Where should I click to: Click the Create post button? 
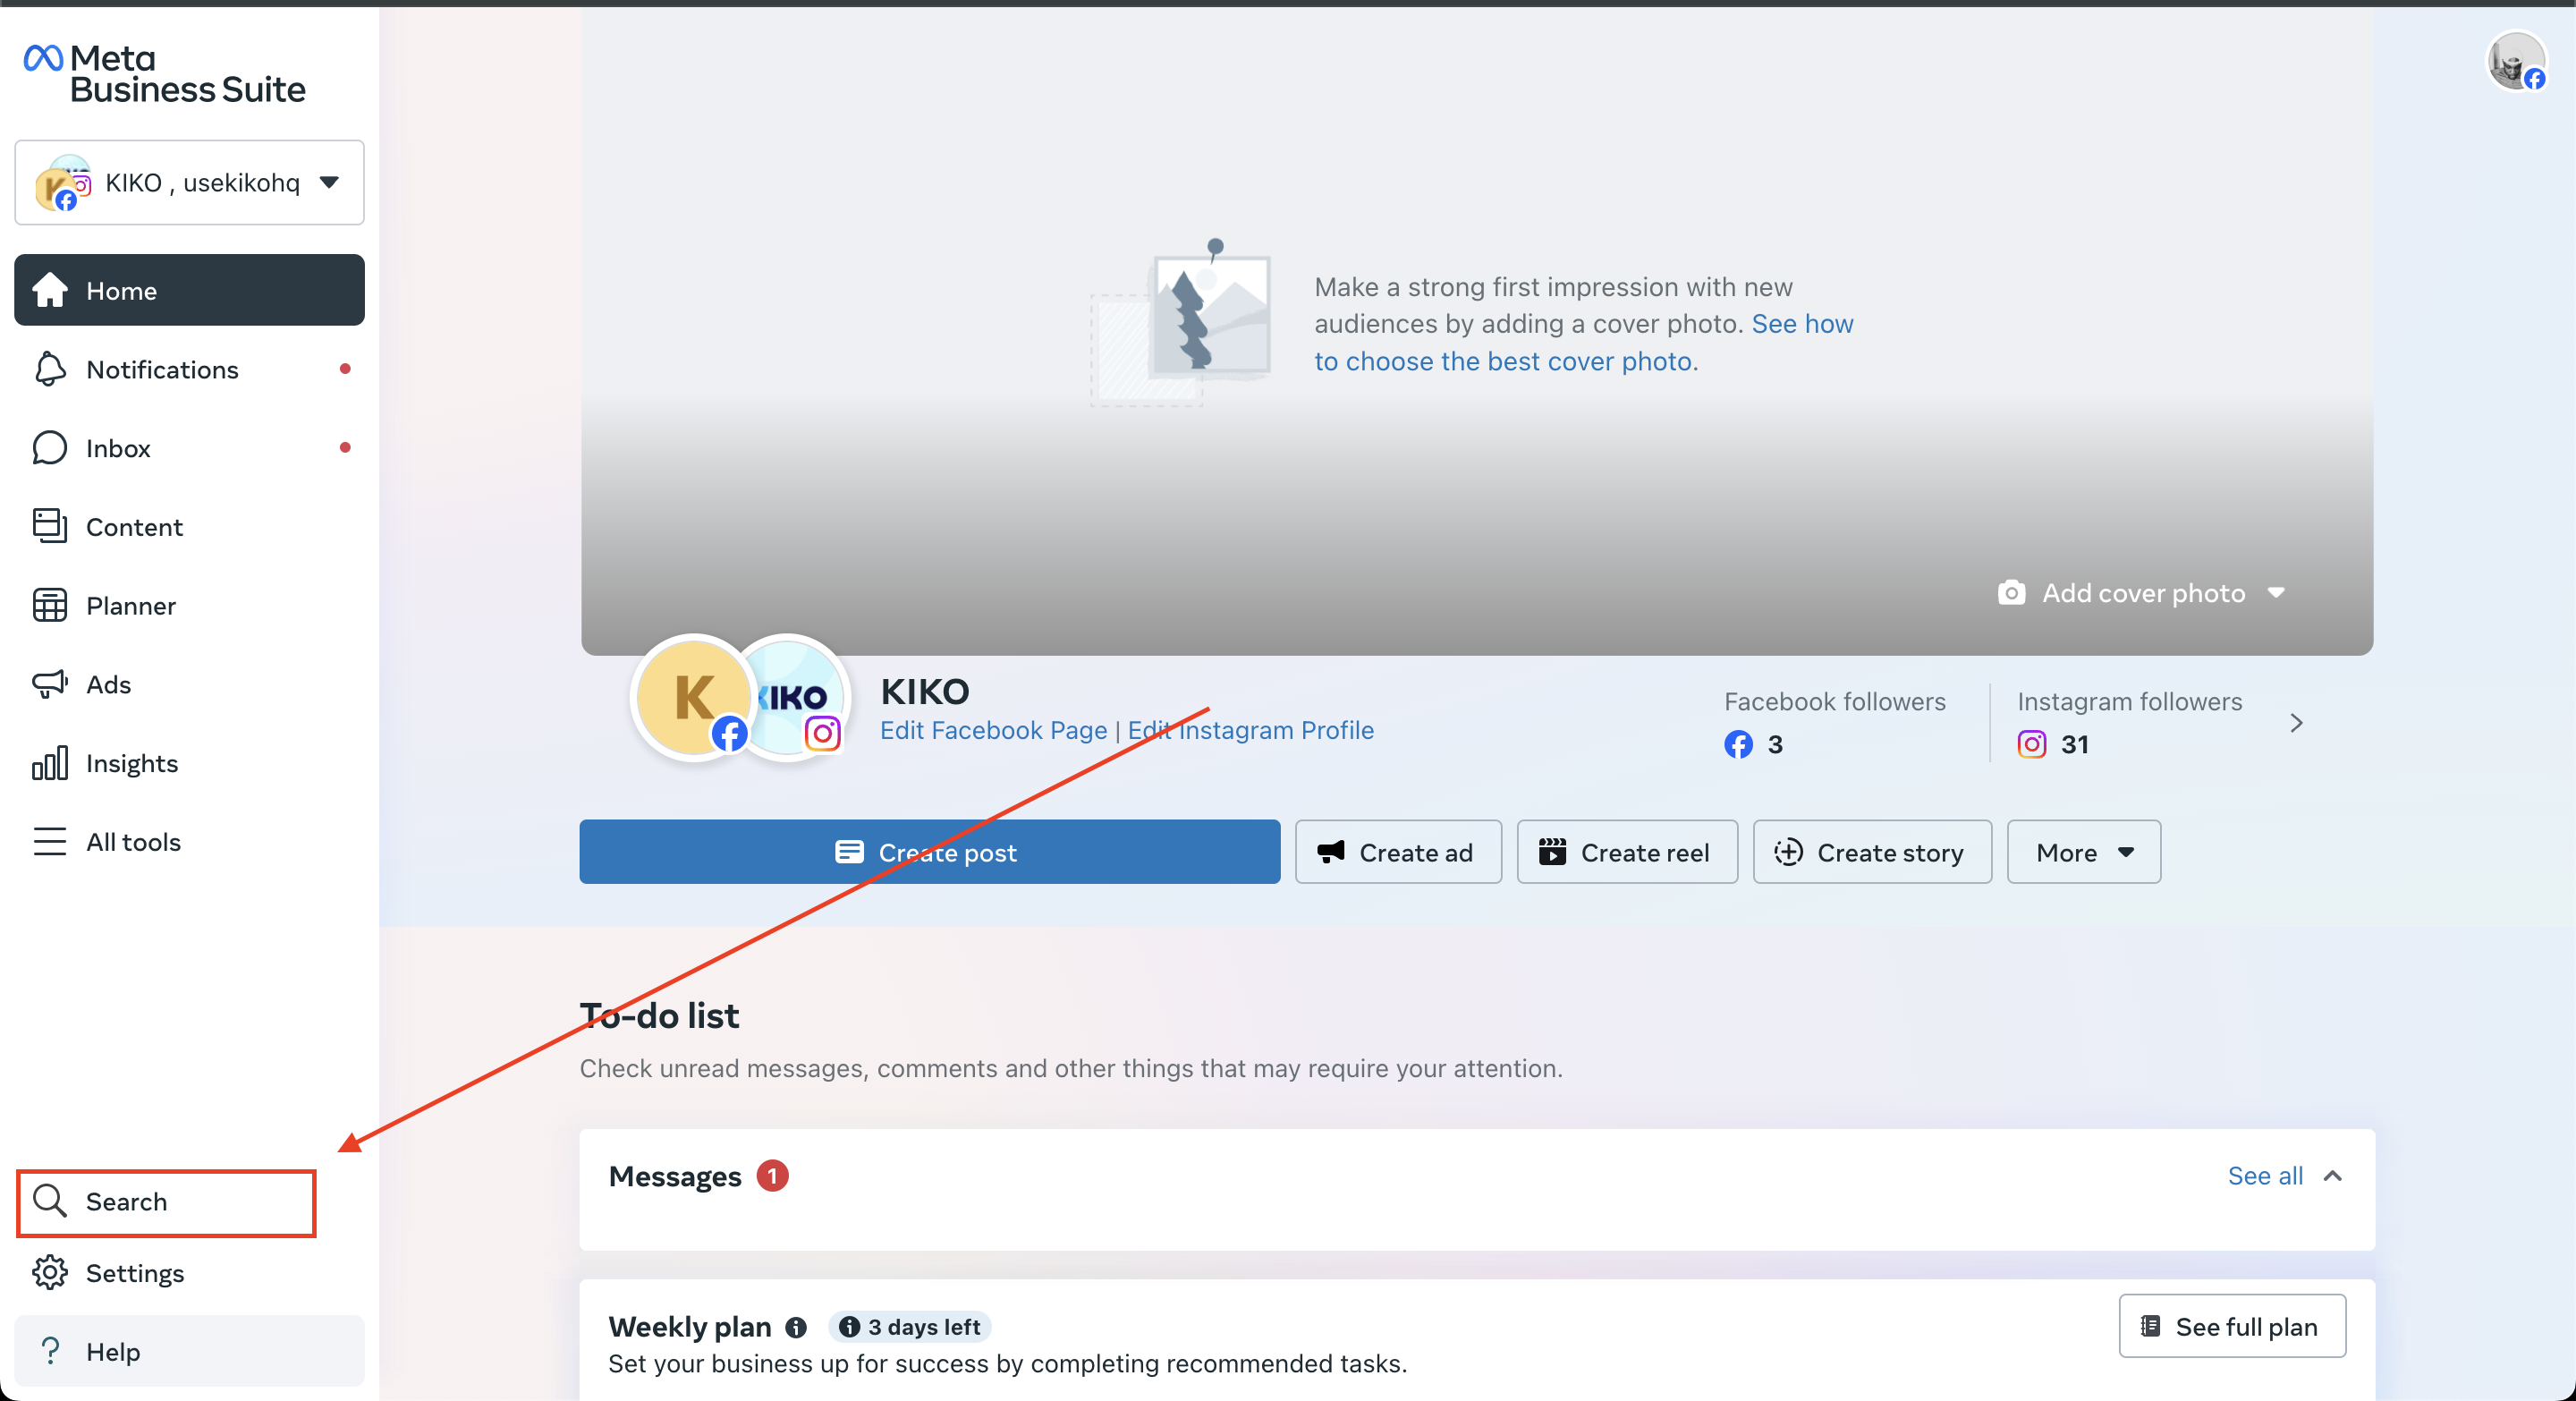tap(929, 852)
